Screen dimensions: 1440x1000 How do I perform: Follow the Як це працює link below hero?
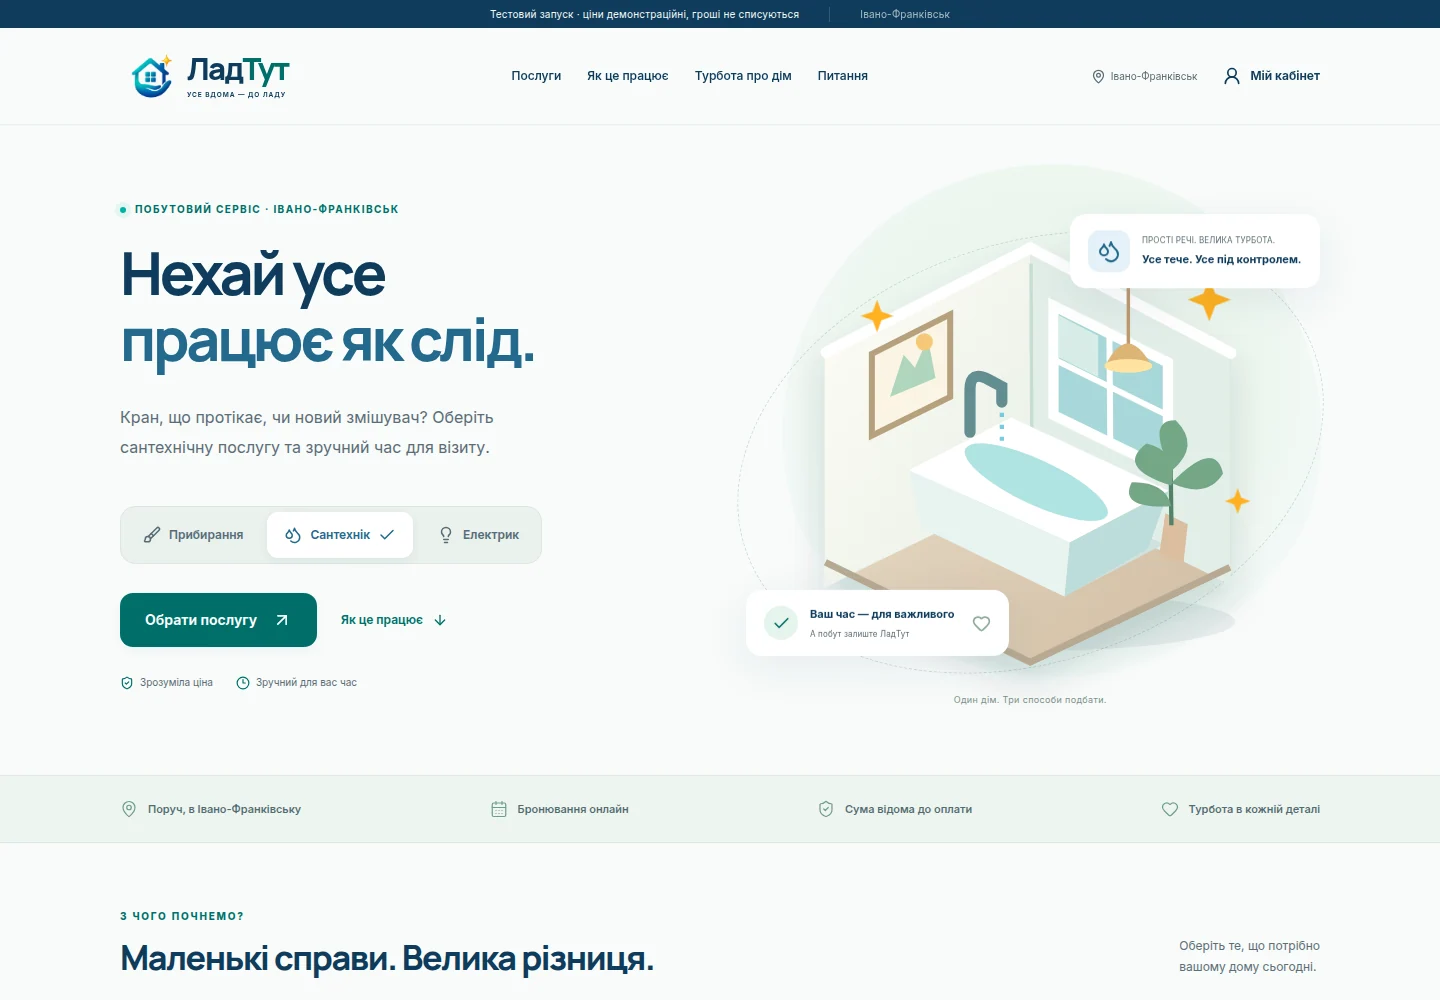pyautogui.click(x=393, y=620)
